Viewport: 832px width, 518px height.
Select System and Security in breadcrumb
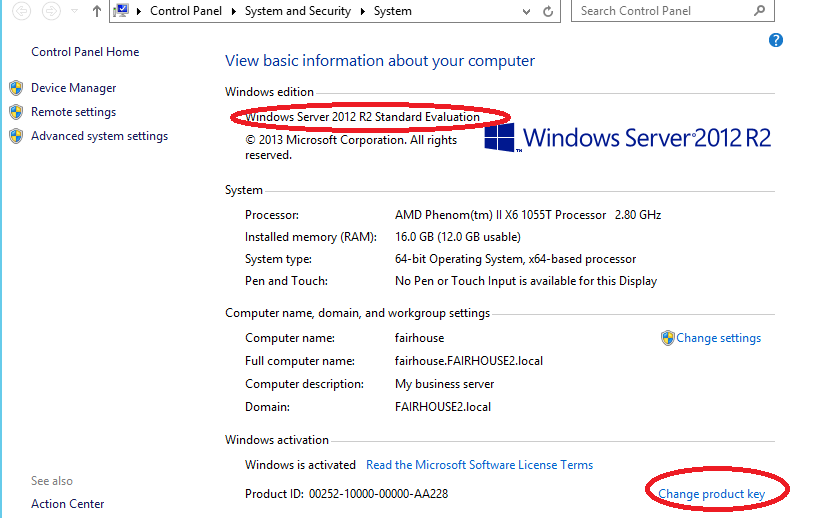[x=298, y=11]
